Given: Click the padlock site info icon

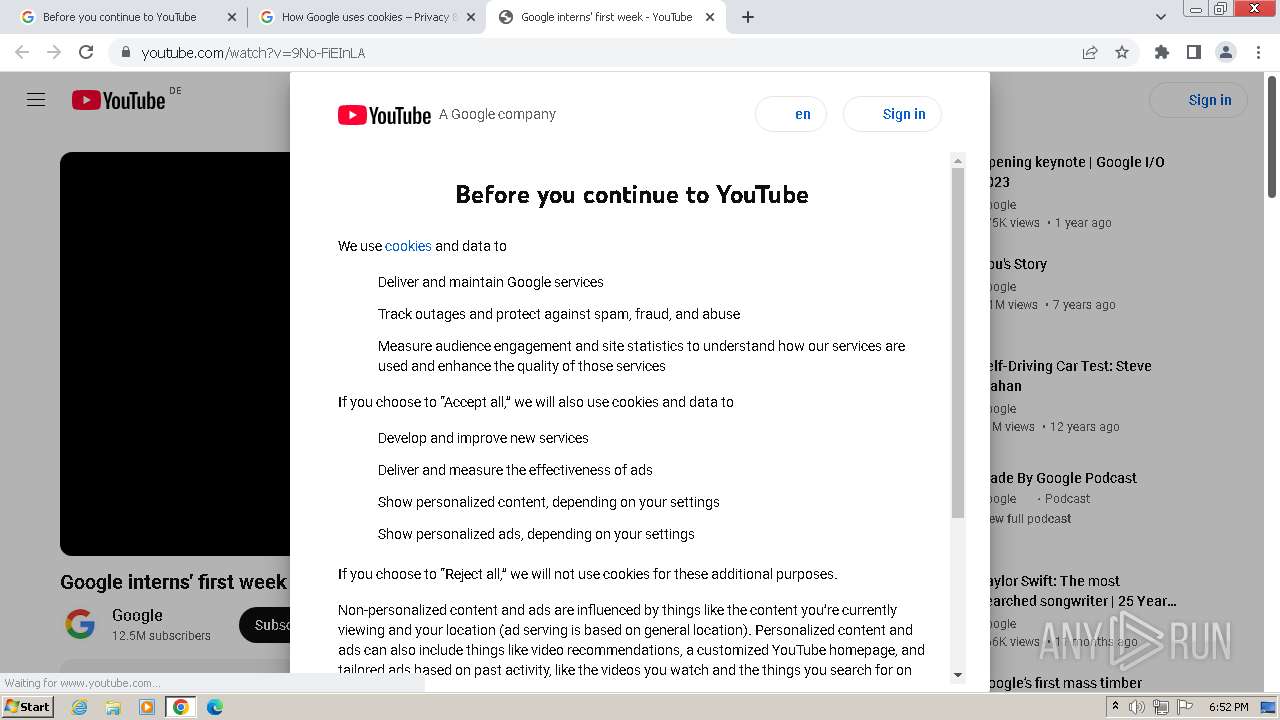Looking at the screenshot, I should pos(125,52).
